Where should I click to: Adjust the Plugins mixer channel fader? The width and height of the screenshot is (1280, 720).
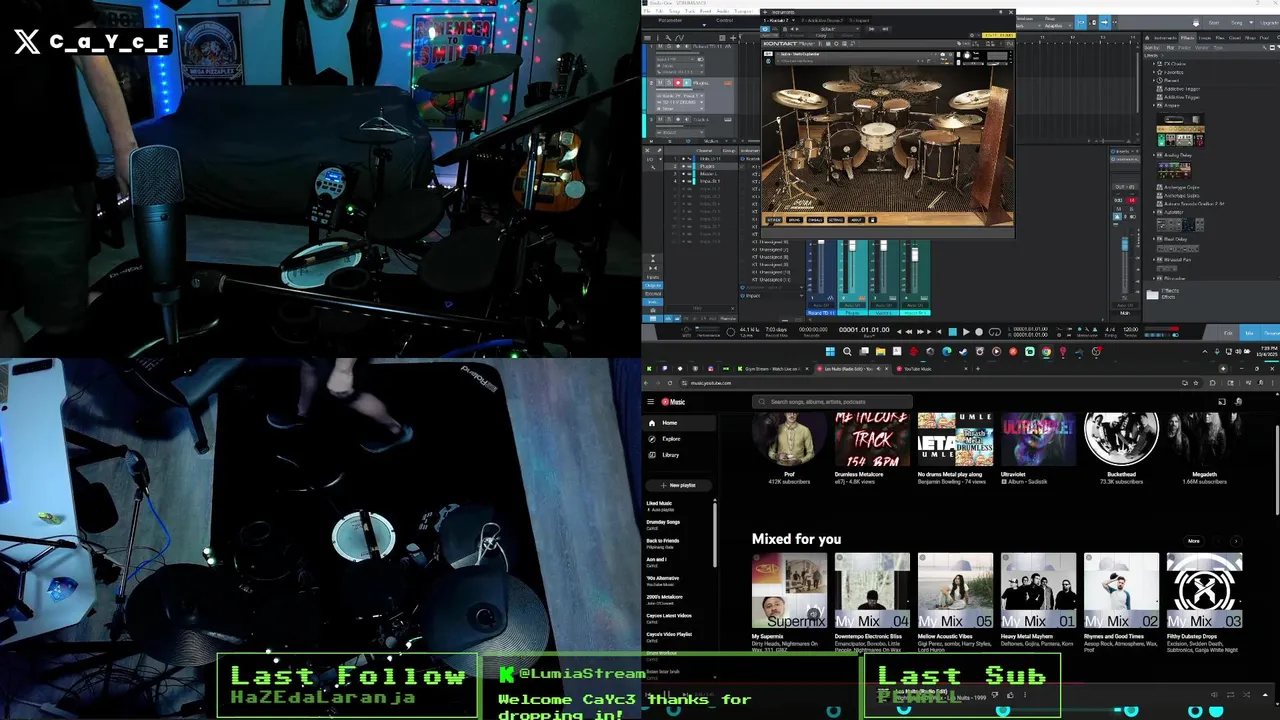point(853,247)
